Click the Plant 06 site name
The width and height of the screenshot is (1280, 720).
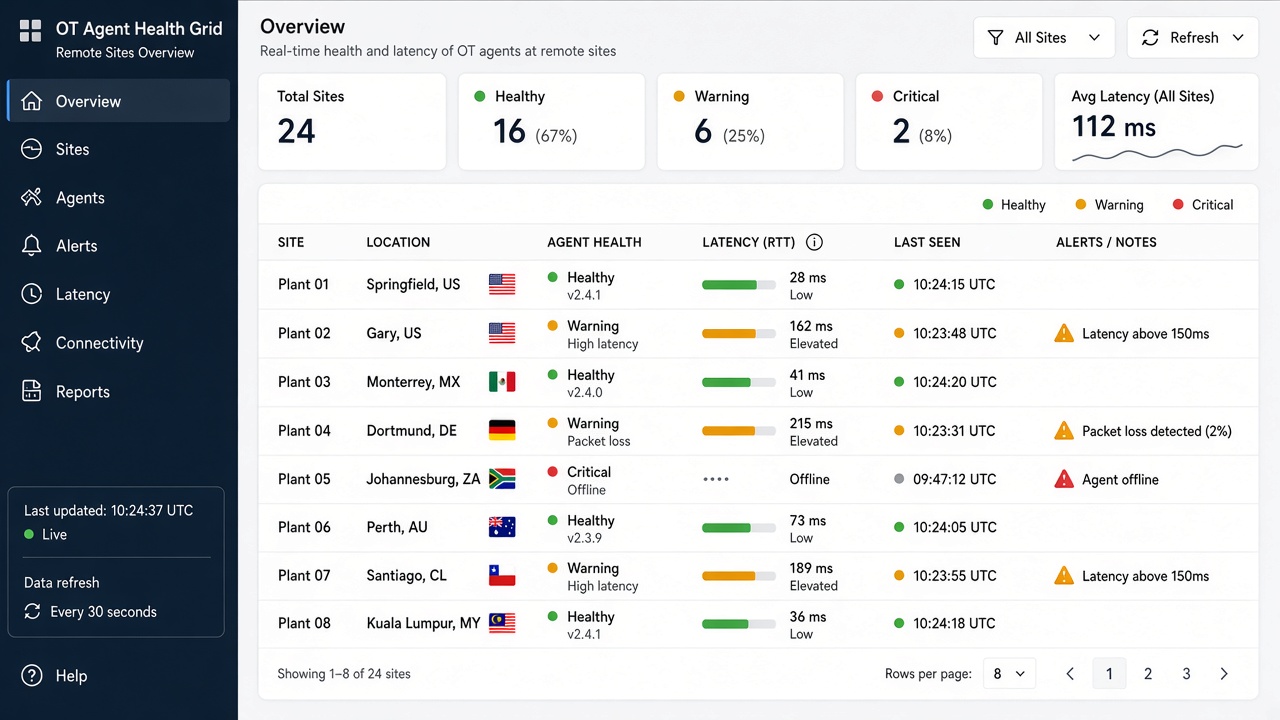click(304, 527)
